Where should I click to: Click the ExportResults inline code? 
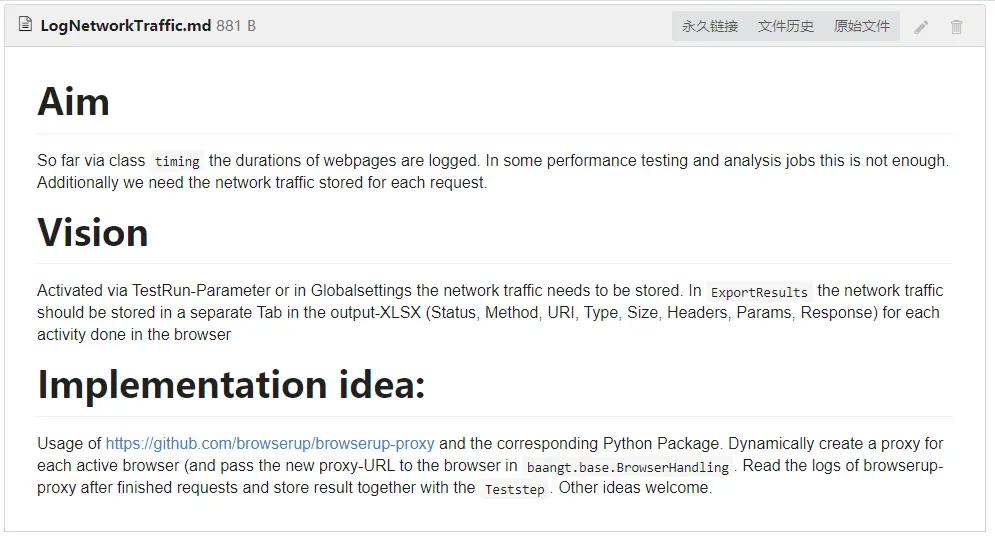[x=759, y=292]
